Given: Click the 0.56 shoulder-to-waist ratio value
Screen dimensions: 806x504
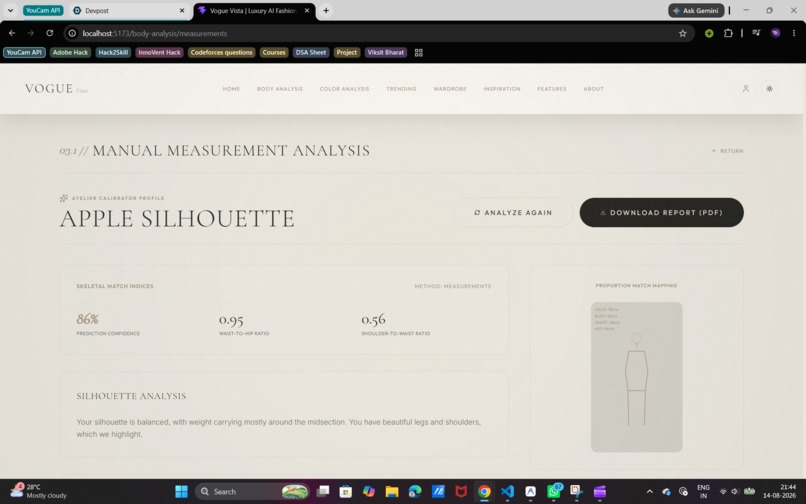Looking at the screenshot, I should [373, 319].
